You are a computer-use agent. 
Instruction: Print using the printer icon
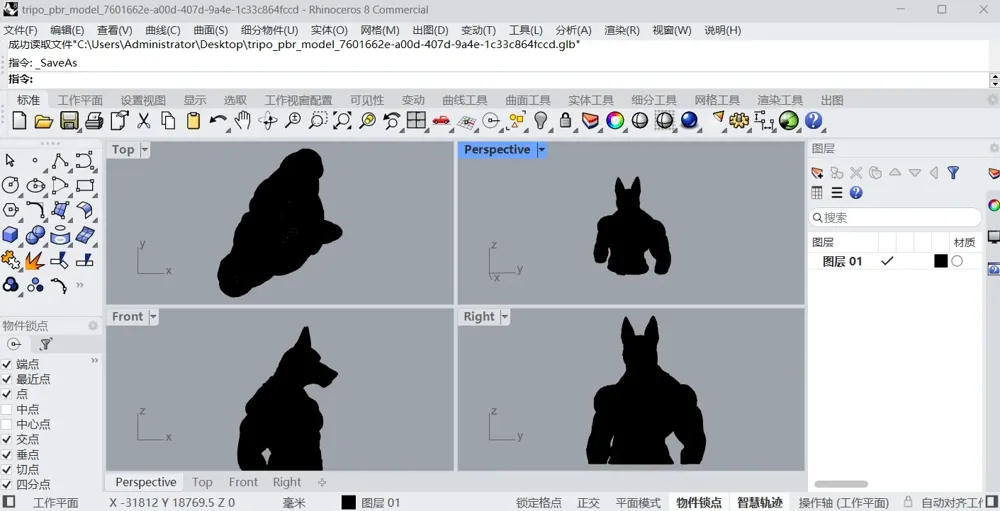pyautogui.click(x=94, y=120)
